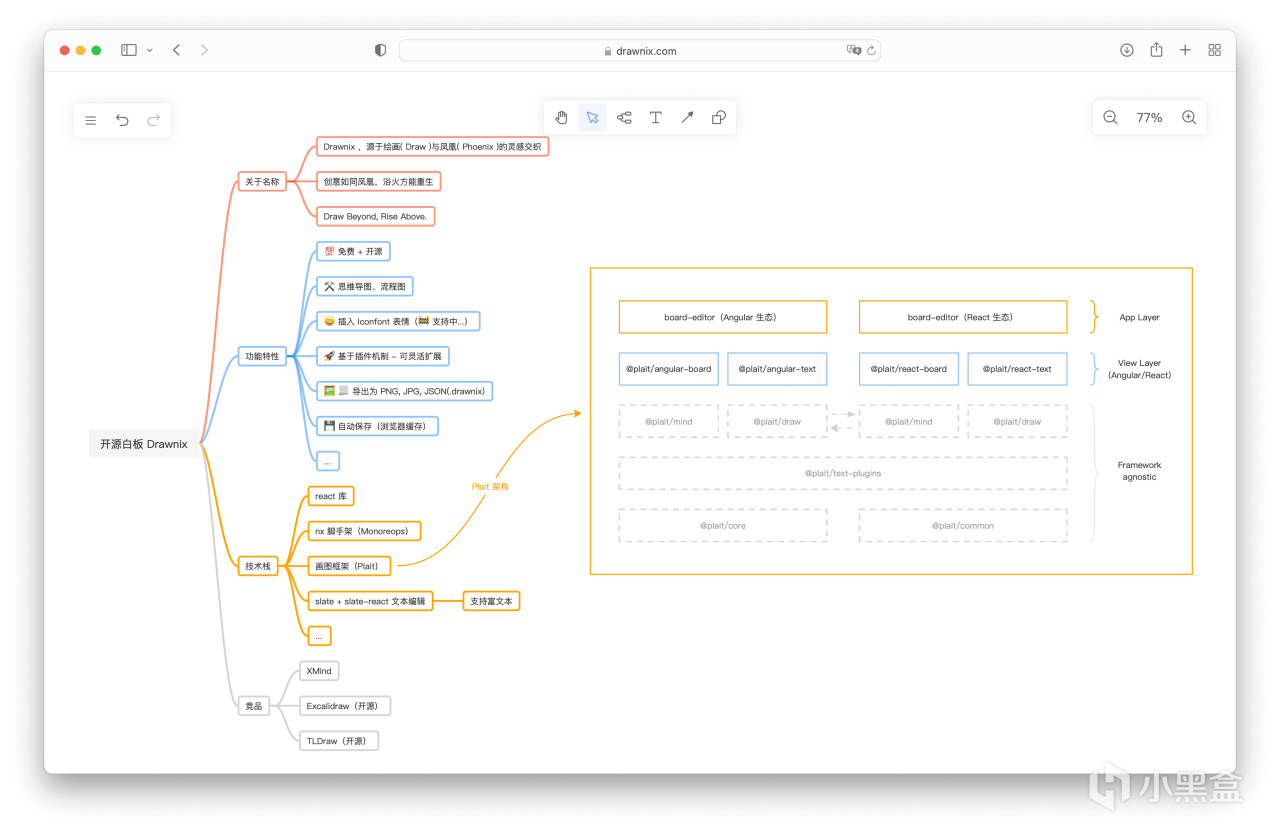Select the XMind node
Screen dimensions: 1280x832
(319, 671)
